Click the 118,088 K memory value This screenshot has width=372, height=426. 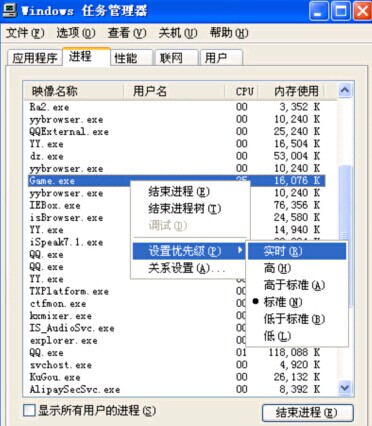pos(295,353)
